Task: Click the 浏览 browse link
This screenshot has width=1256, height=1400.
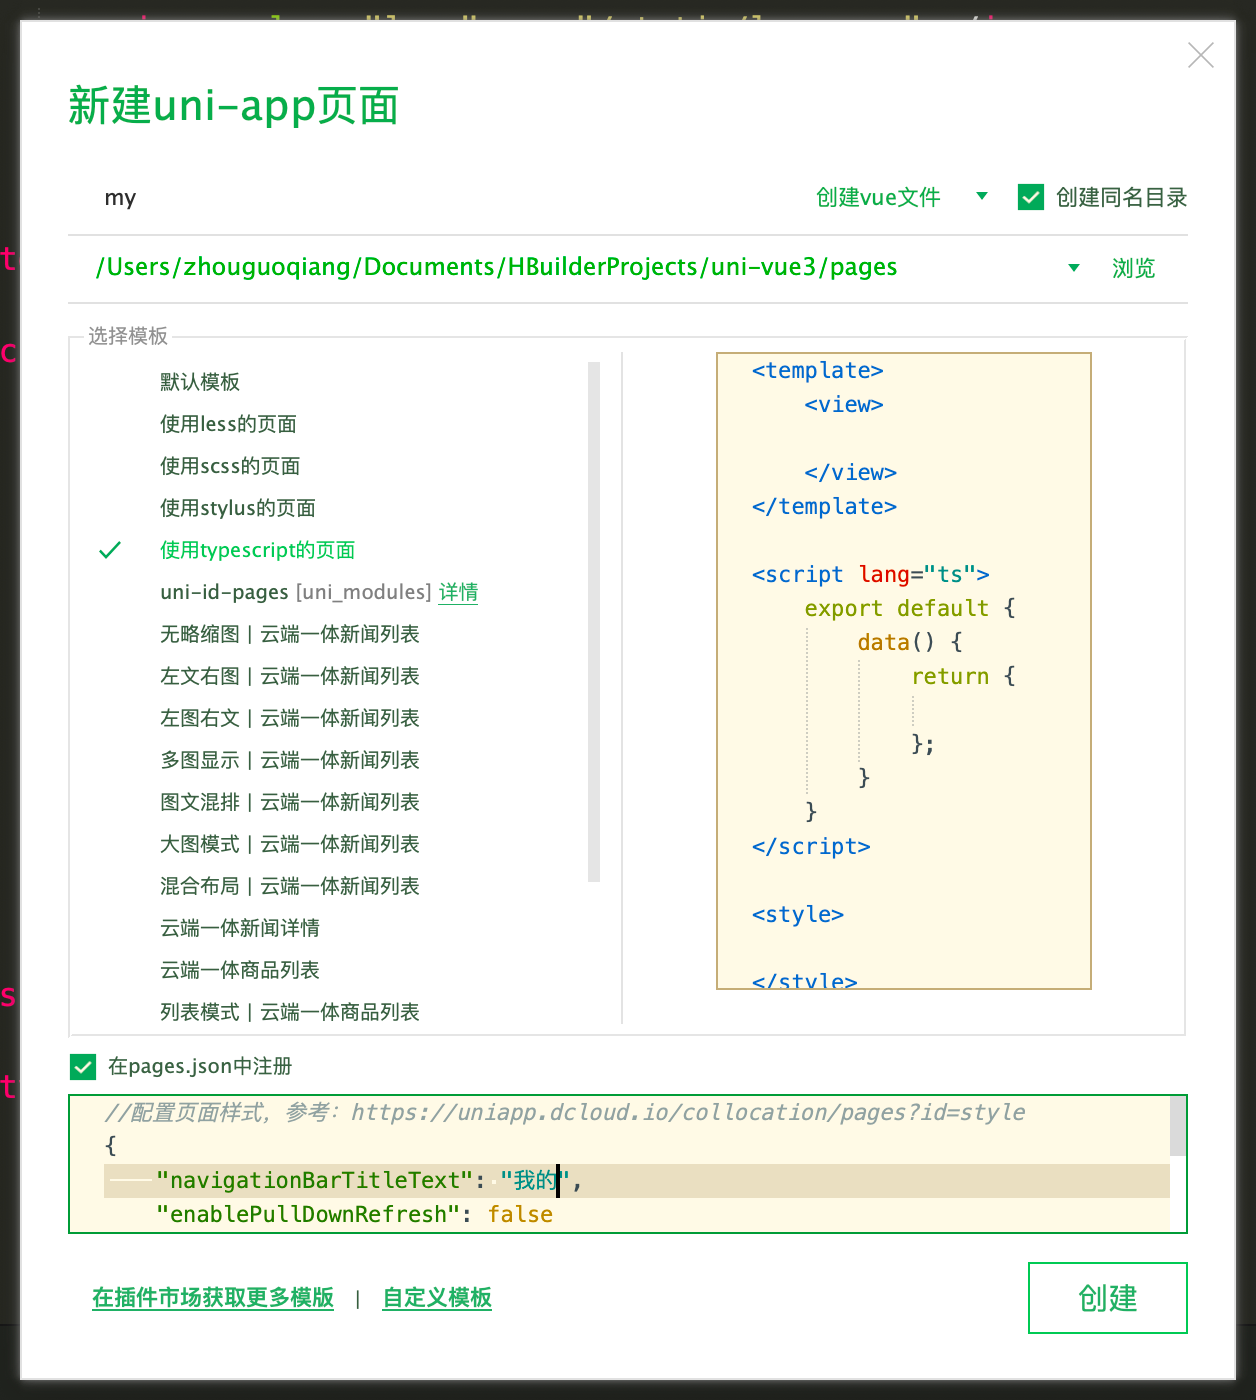Action: click(x=1133, y=268)
